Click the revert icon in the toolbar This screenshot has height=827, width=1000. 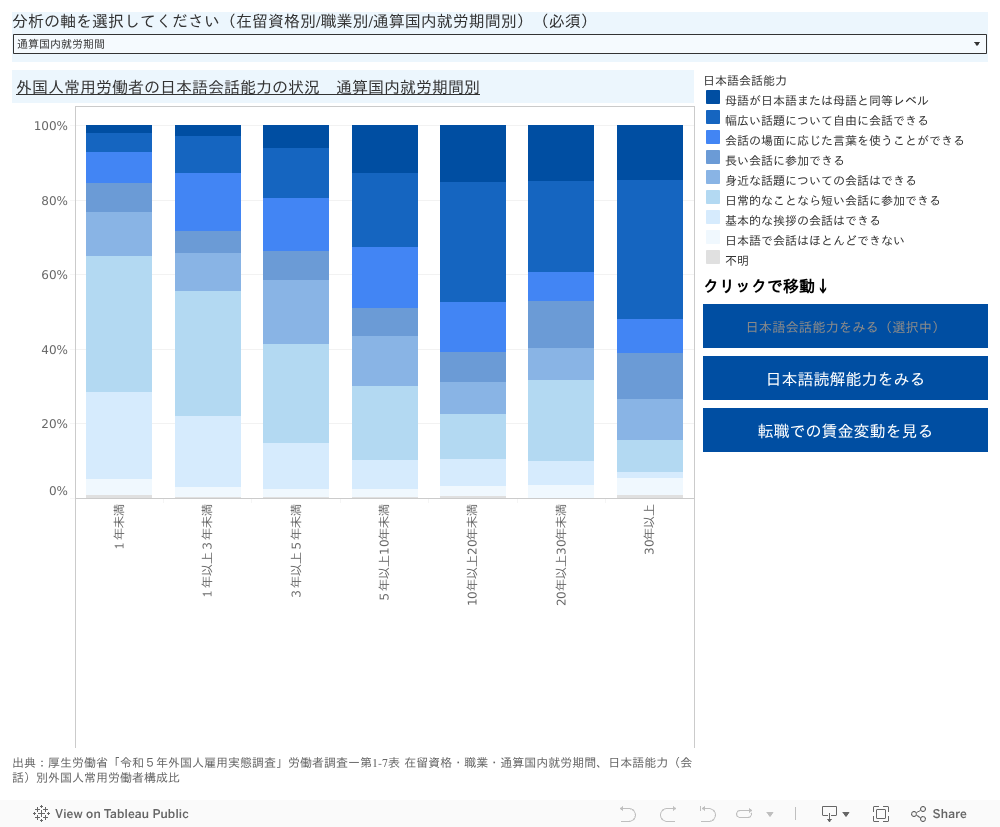coord(707,814)
